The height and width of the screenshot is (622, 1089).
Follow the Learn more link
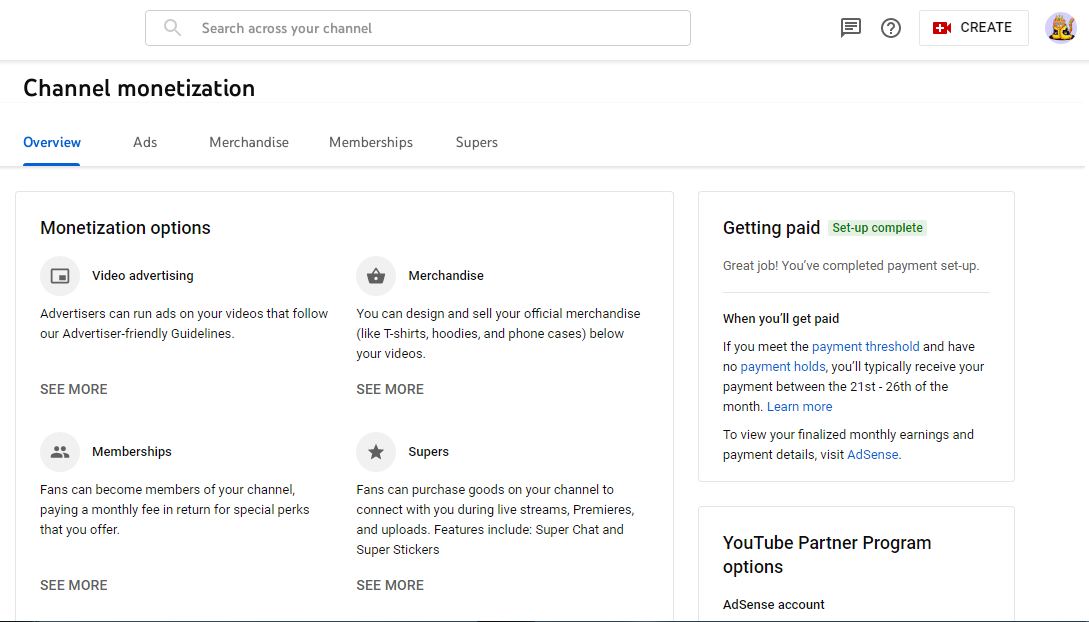click(799, 407)
